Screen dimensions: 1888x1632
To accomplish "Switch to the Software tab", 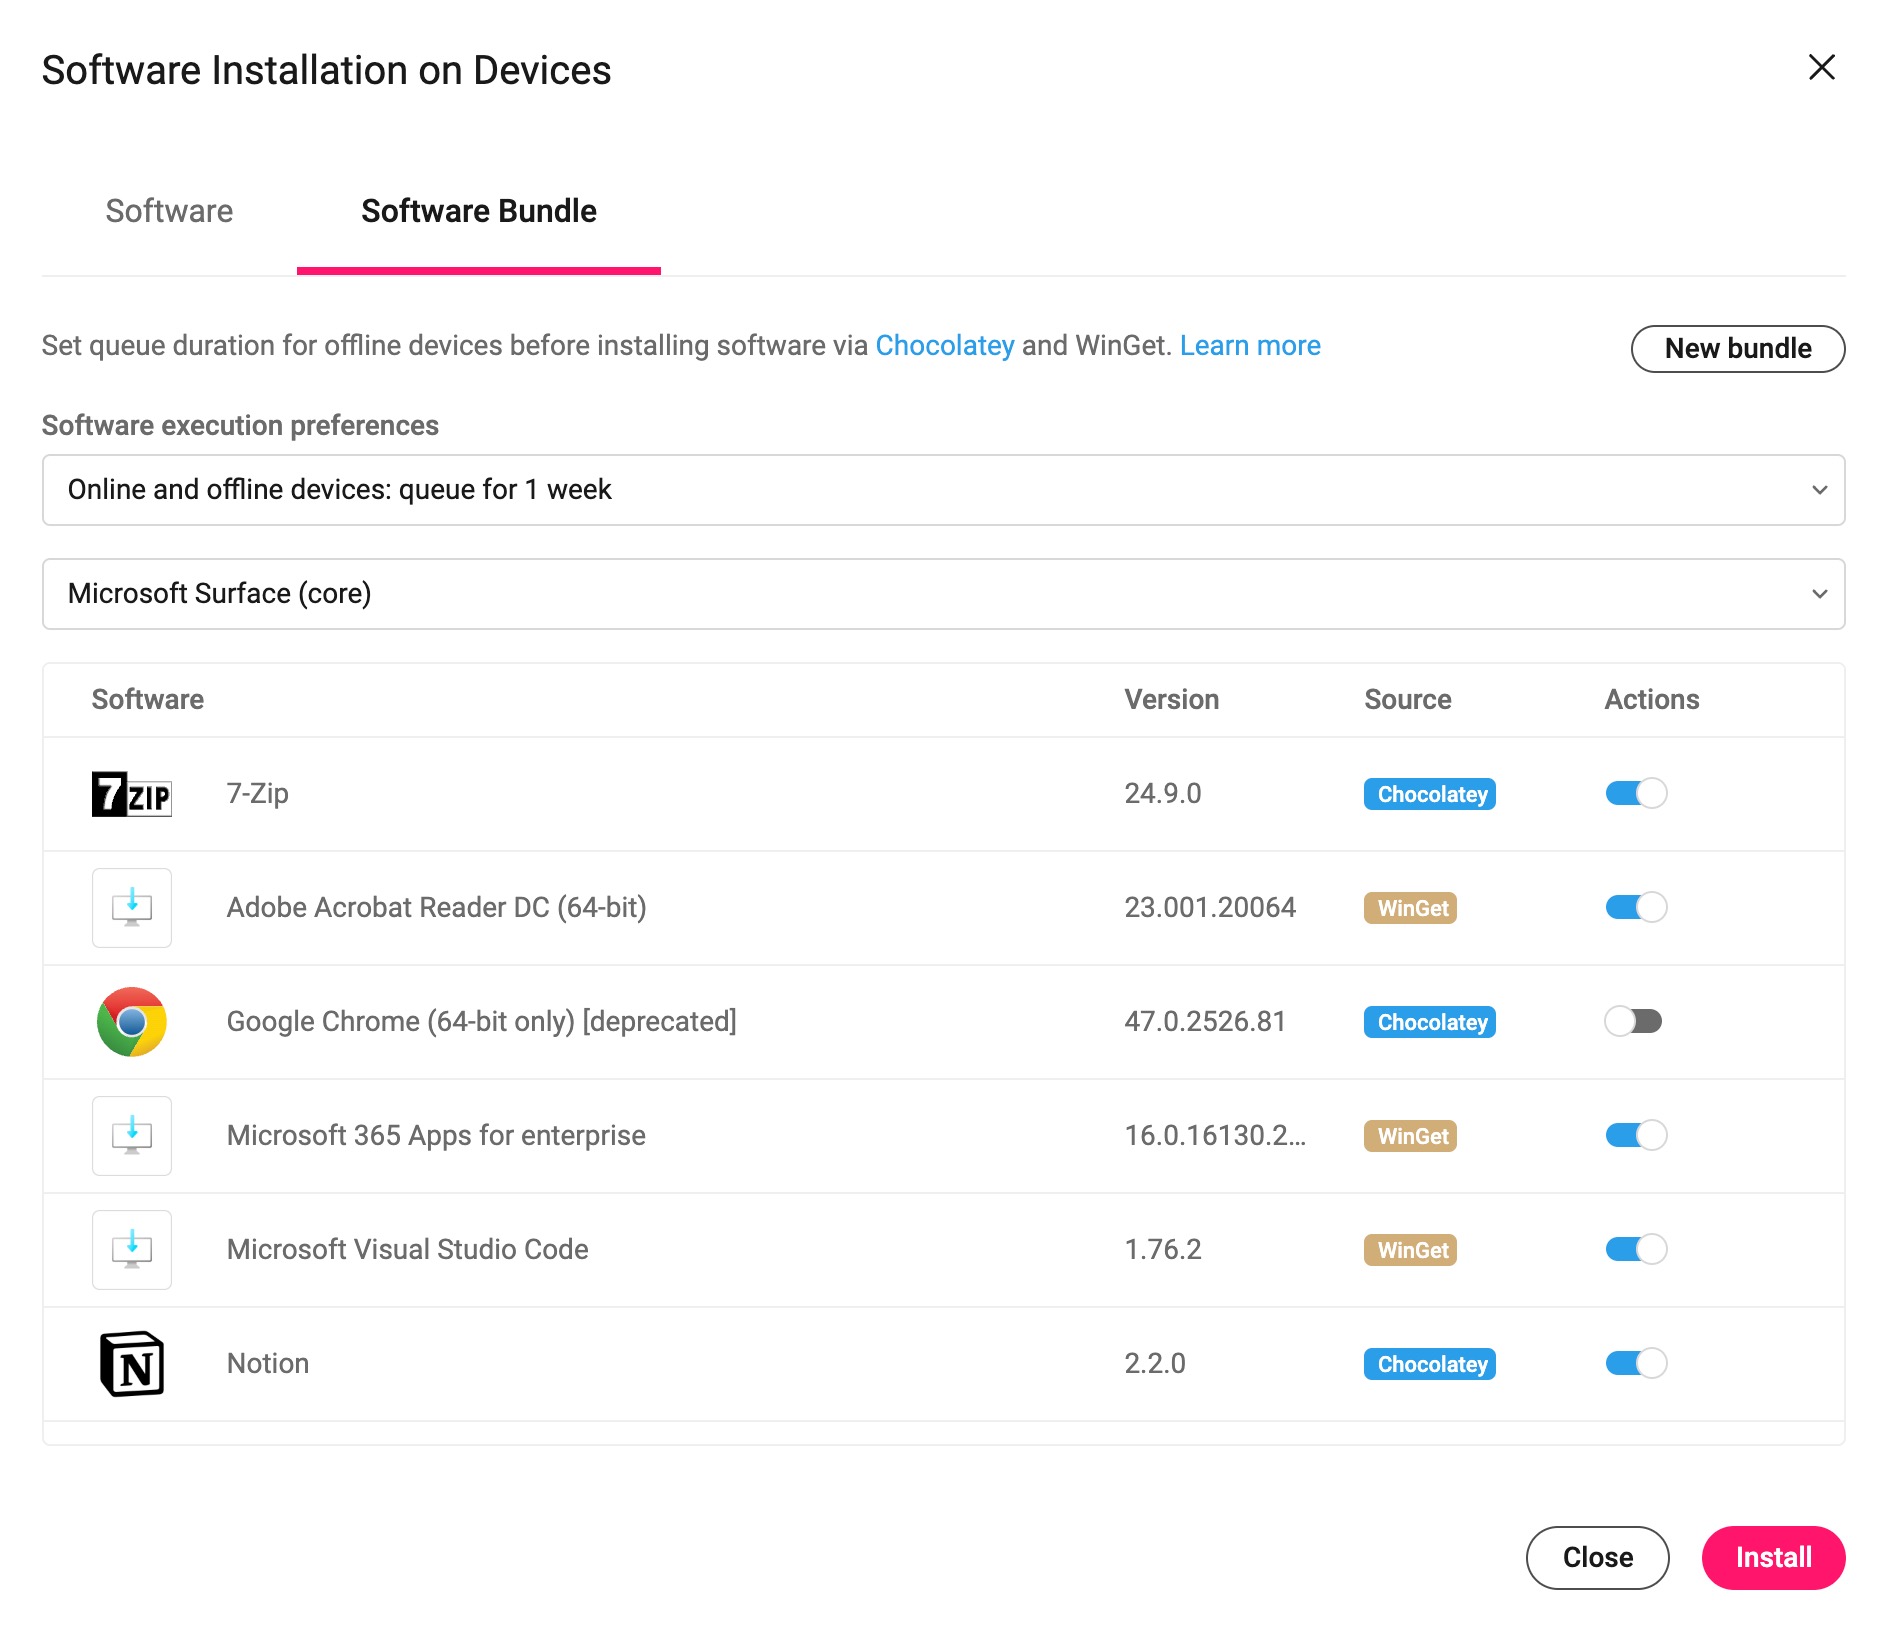I will tap(169, 211).
